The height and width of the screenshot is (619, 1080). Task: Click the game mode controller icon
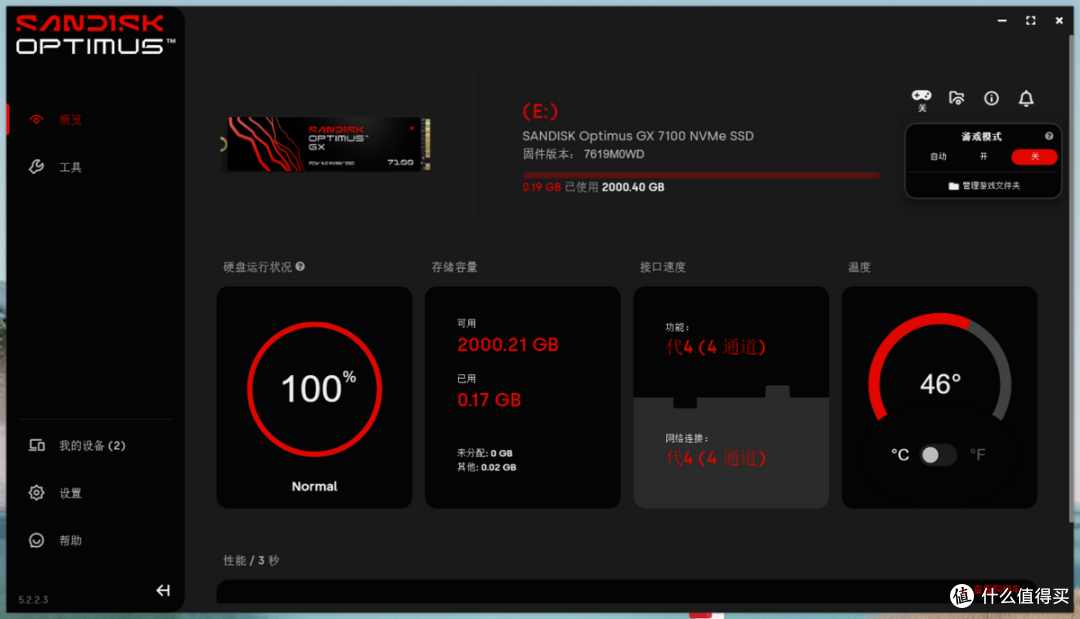click(922, 96)
